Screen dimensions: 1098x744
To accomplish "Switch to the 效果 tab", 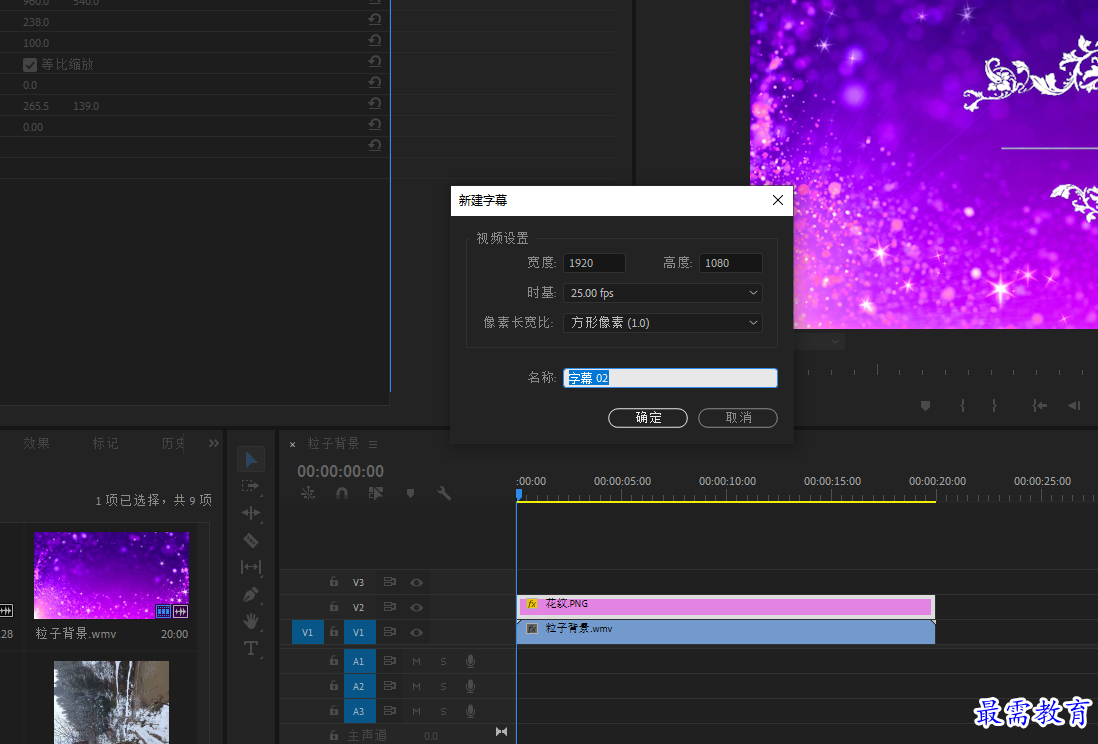I will (x=36, y=443).
